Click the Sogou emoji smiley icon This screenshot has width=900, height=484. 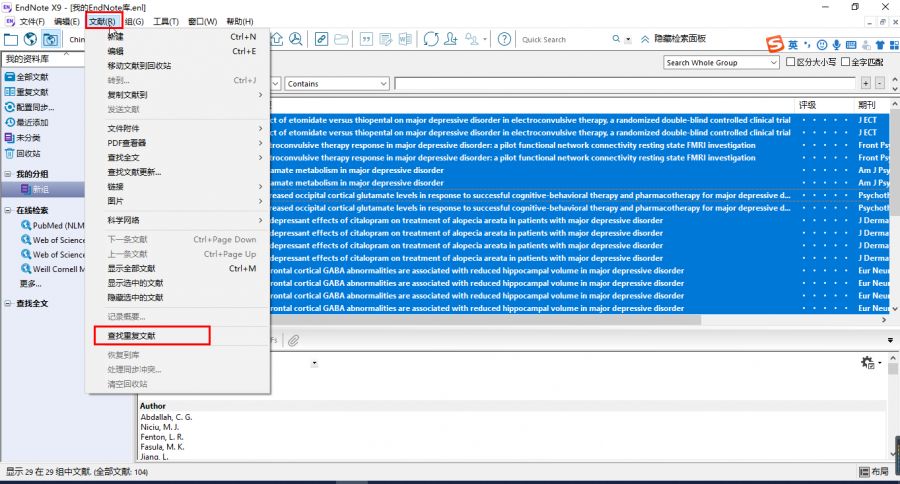click(822, 45)
